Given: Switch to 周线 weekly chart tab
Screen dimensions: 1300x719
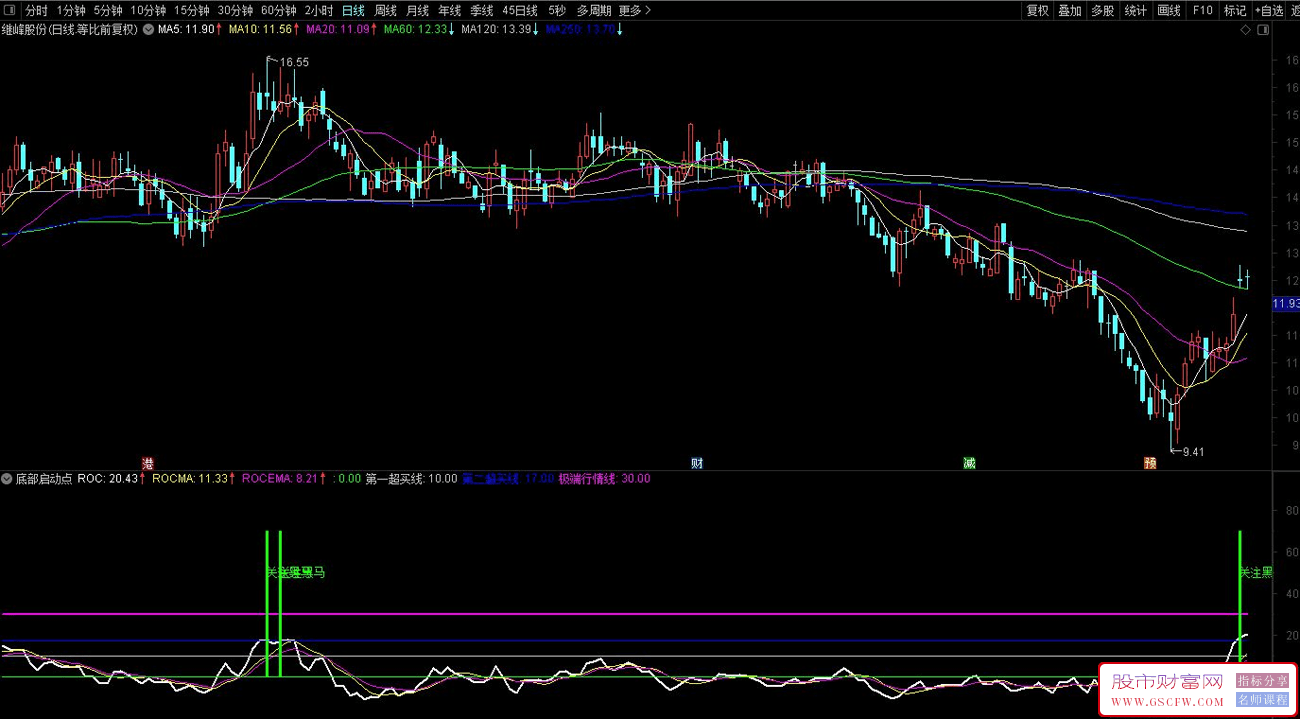Looking at the screenshot, I should (x=385, y=10).
